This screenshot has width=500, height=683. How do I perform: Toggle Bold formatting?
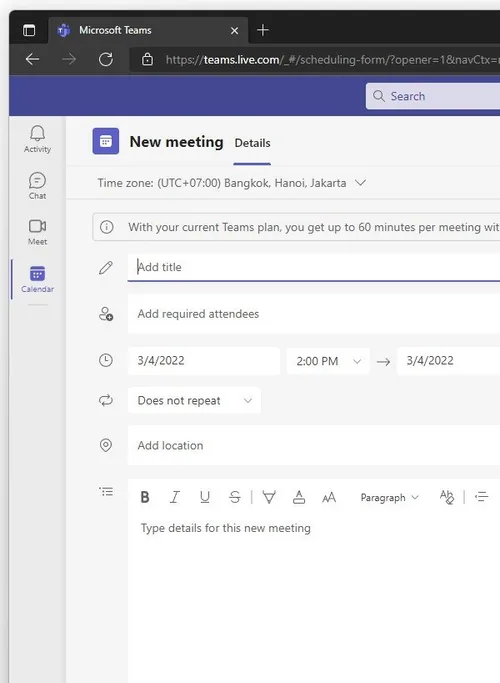click(145, 497)
